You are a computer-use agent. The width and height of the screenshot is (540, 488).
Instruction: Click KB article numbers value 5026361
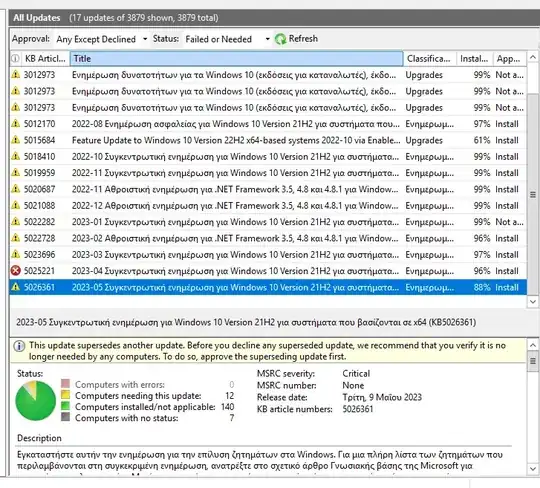357,409
